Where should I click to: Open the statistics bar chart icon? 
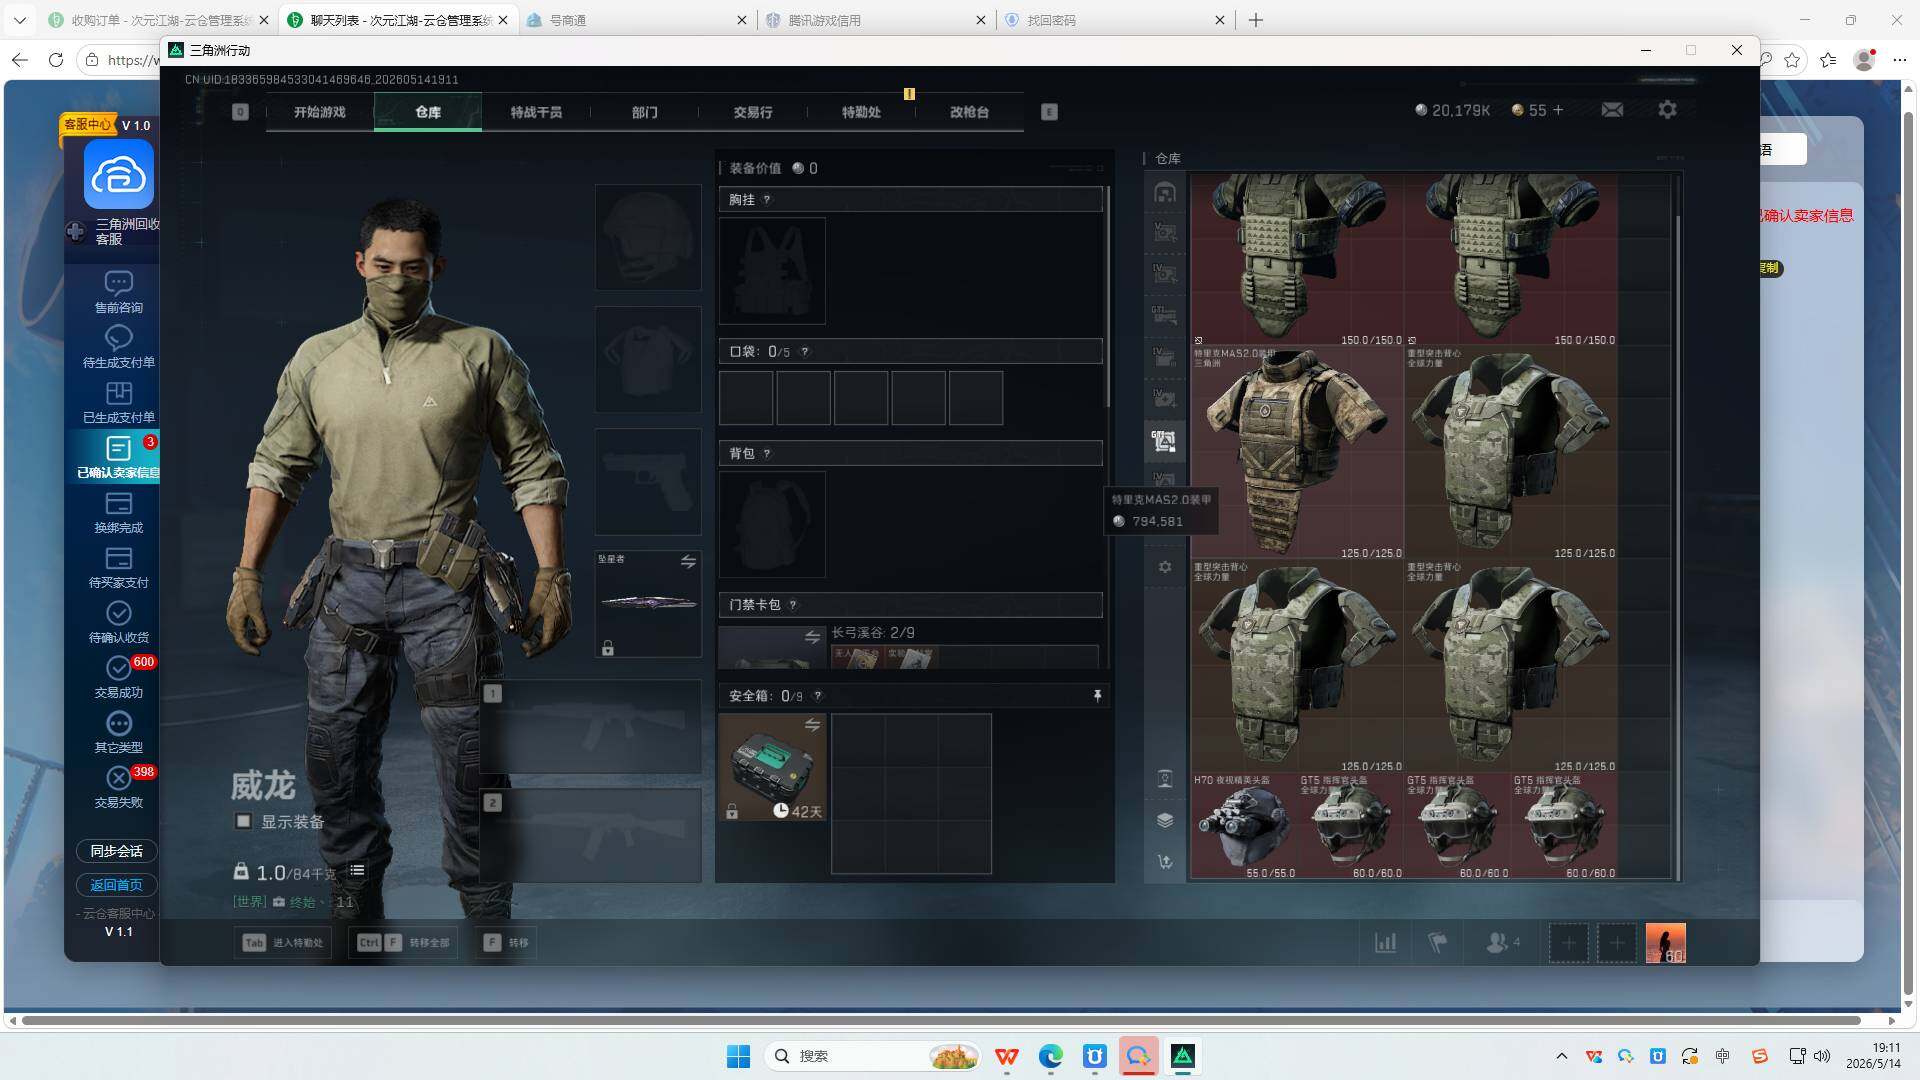coord(1386,942)
